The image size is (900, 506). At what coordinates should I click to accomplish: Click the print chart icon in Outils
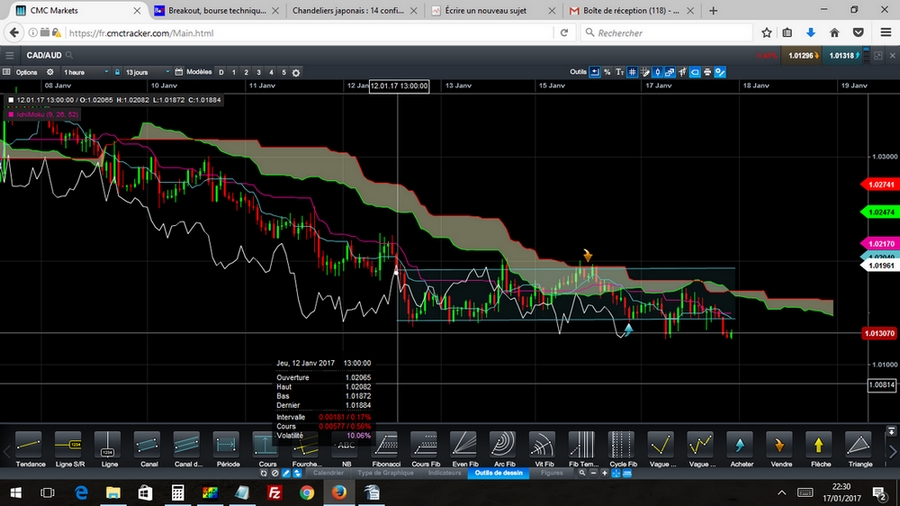pos(707,72)
